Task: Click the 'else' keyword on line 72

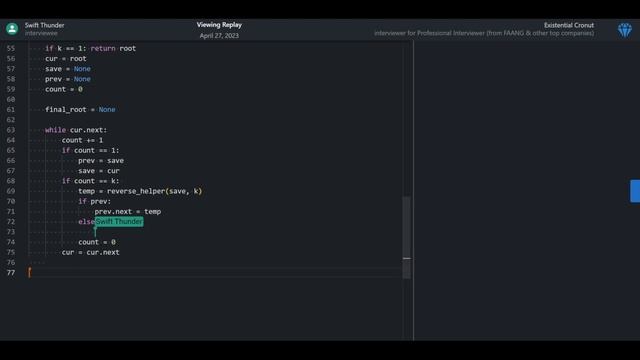Action: click(x=86, y=222)
